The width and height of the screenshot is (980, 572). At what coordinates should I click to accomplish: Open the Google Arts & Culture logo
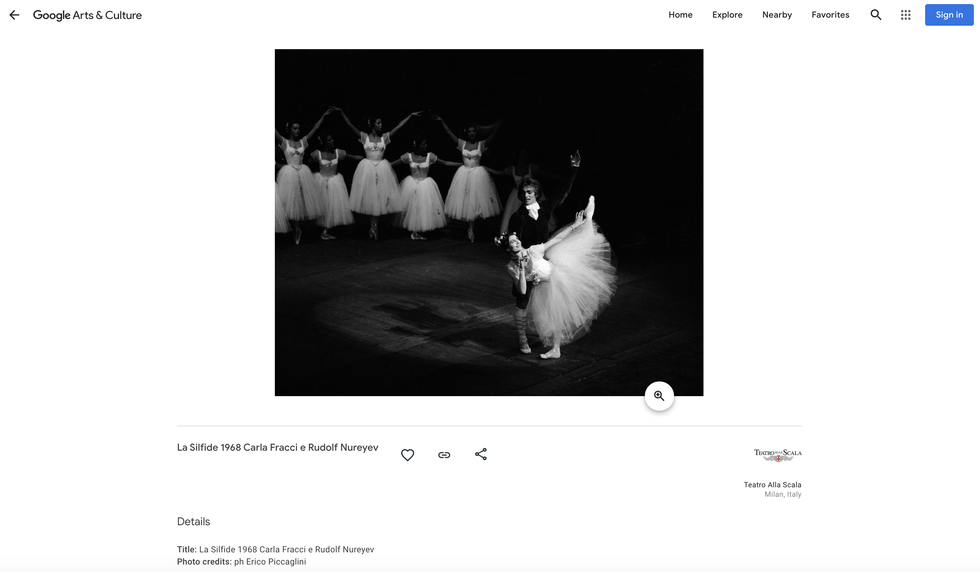coord(87,15)
